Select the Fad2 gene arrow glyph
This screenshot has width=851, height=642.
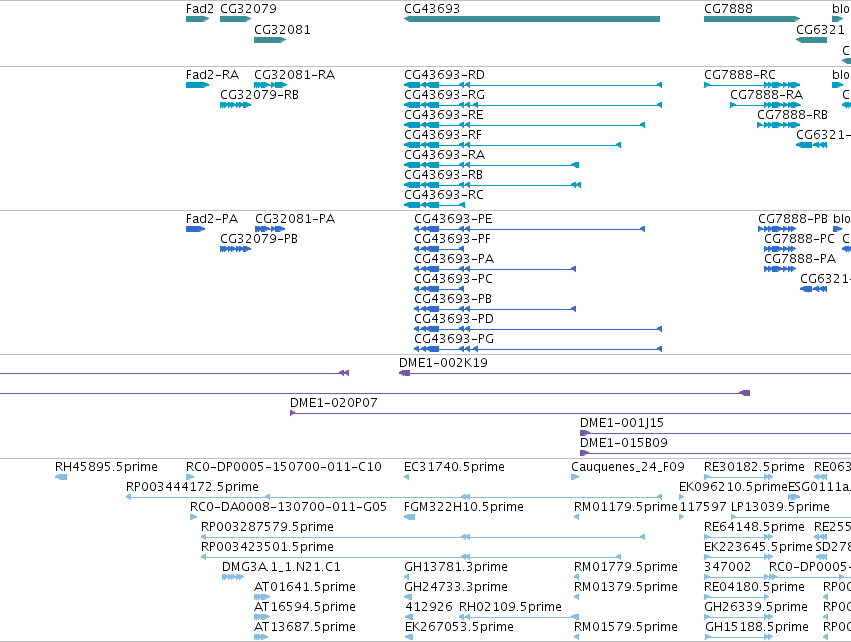[197, 19]
